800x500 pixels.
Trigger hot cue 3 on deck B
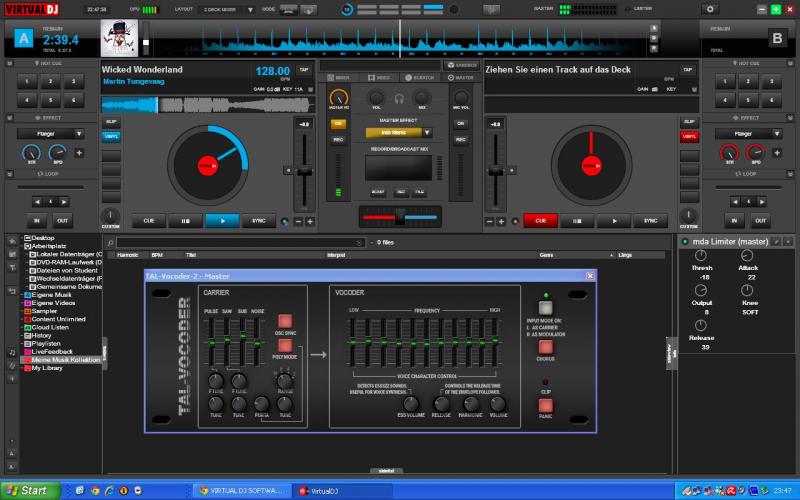click(771, 81)
